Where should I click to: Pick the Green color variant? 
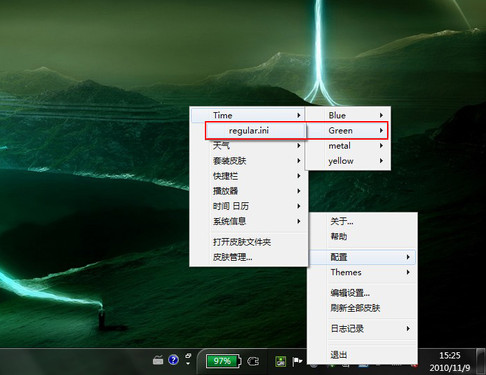[348, 131]
